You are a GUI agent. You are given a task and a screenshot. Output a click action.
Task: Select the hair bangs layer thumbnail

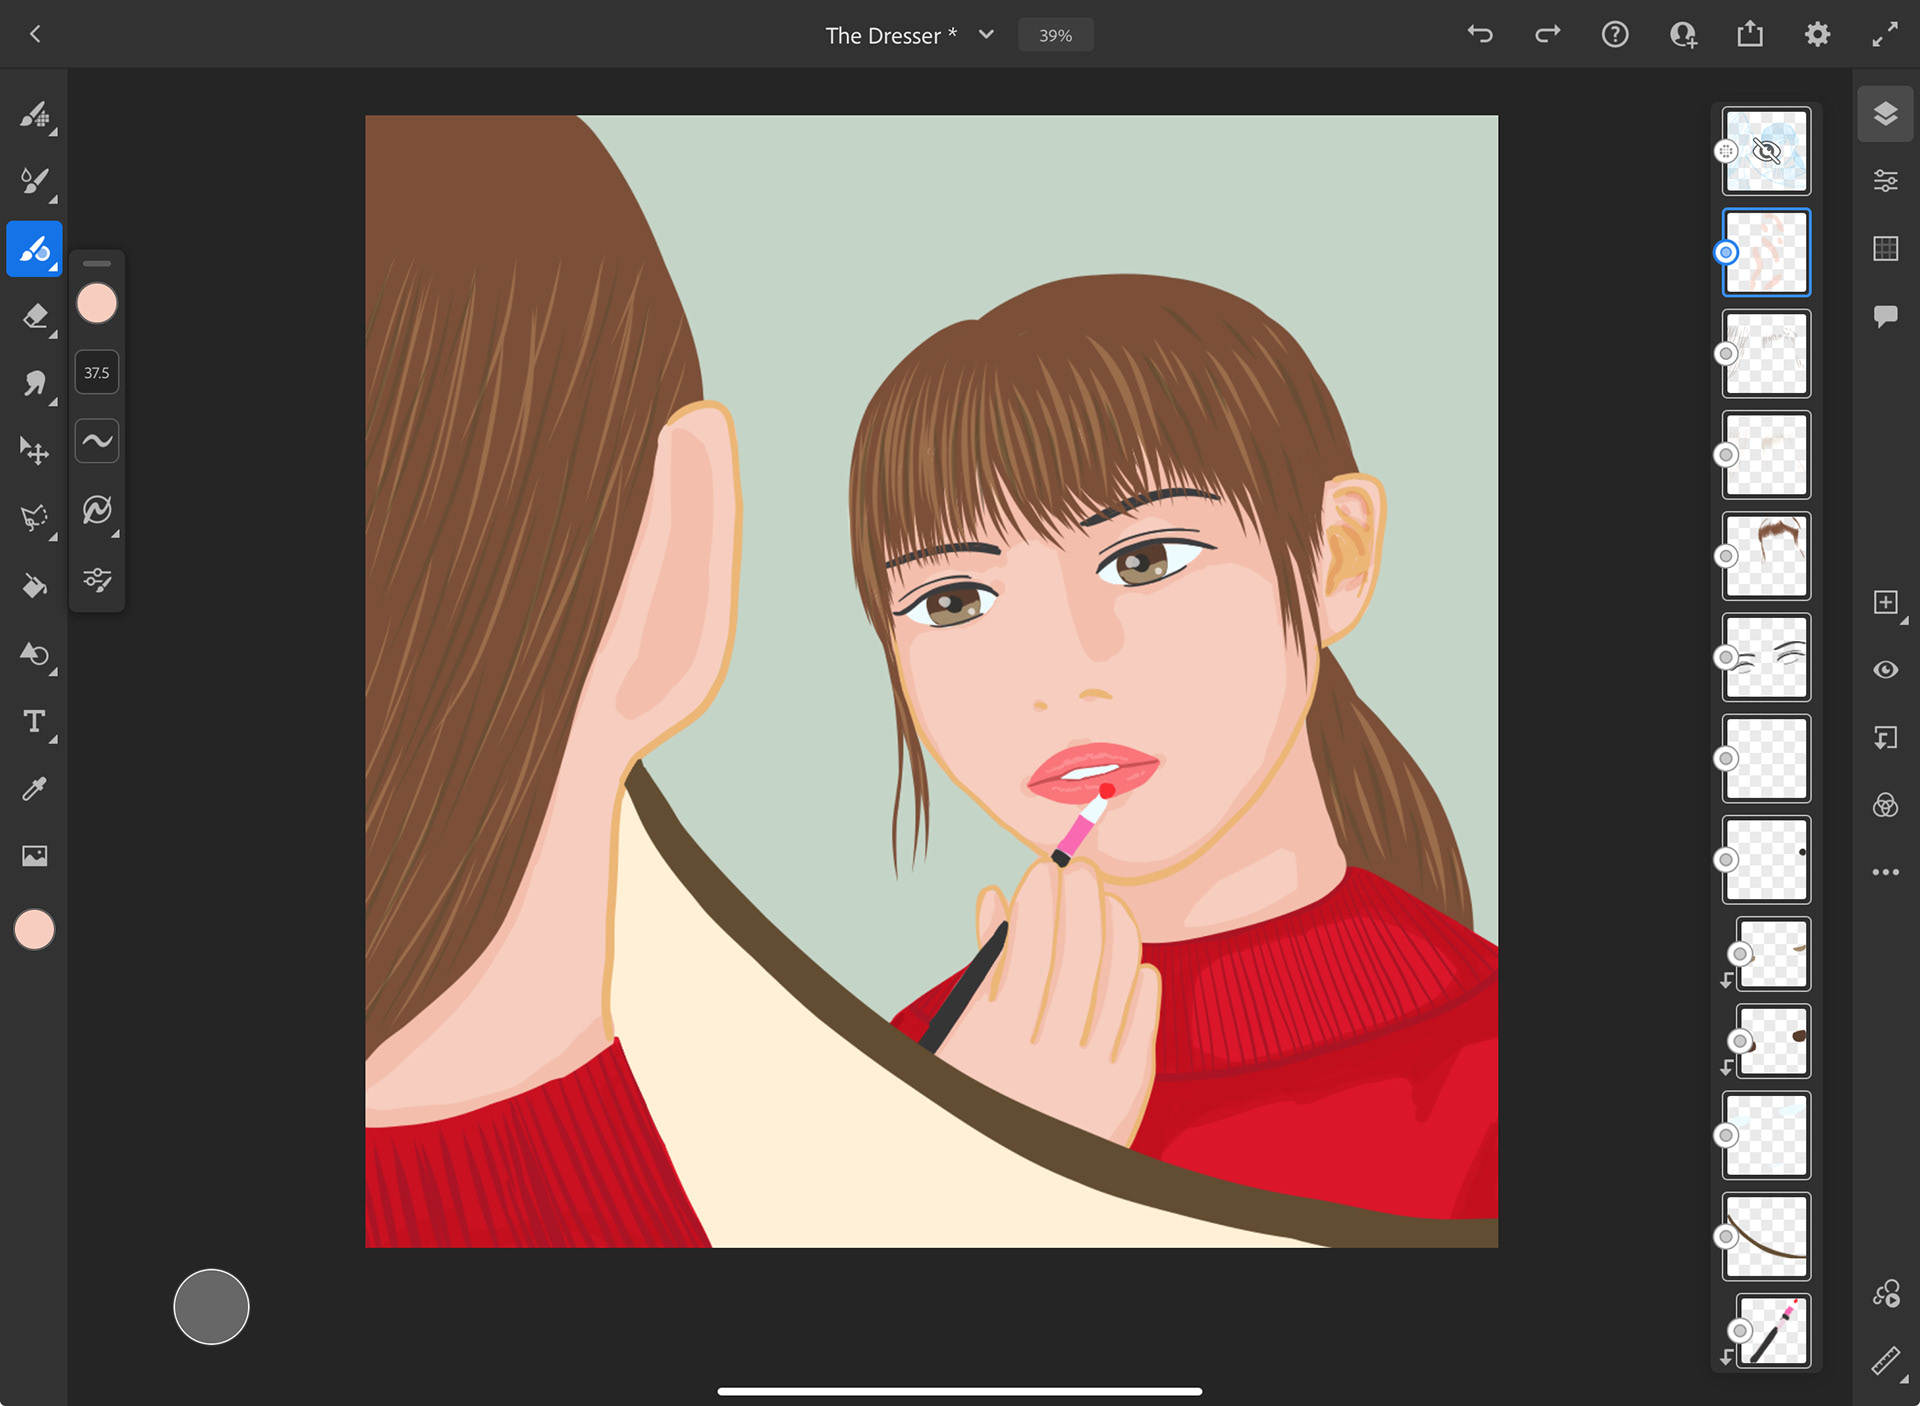coord(1766,556)
